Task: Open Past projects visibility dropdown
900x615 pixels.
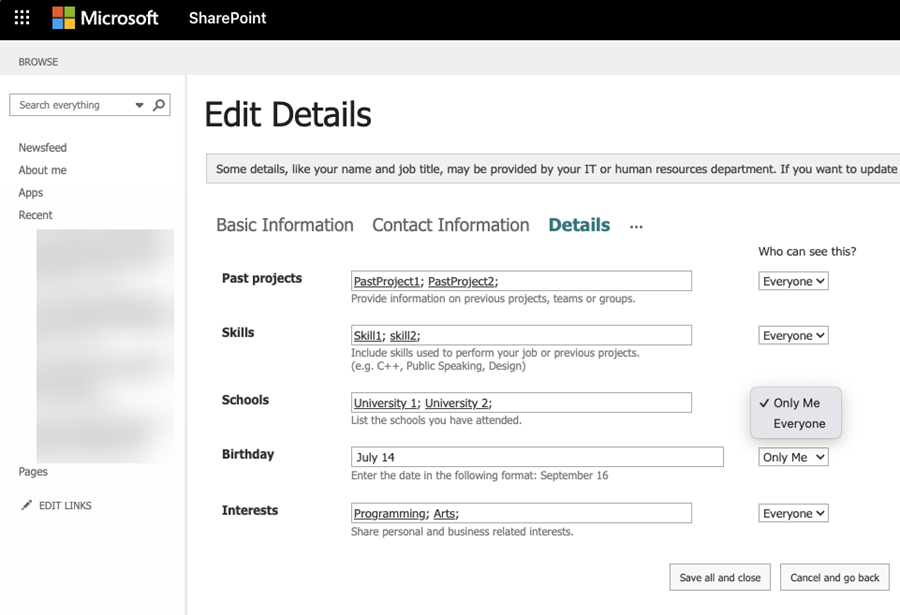Action: tap(793, 281)
